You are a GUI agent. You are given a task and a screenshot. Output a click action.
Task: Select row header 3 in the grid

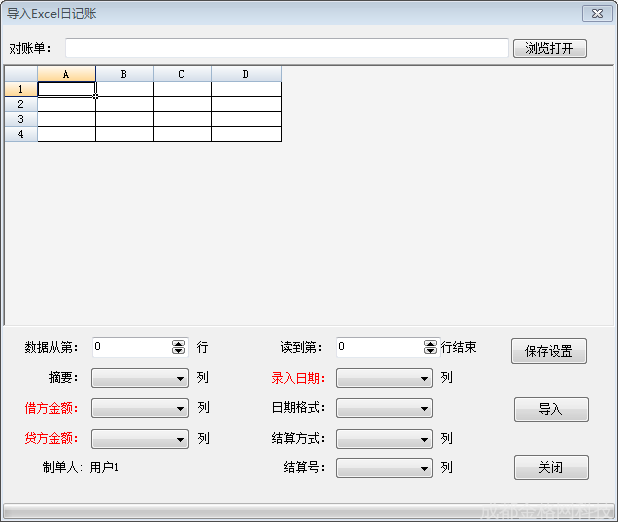[20, 119]
